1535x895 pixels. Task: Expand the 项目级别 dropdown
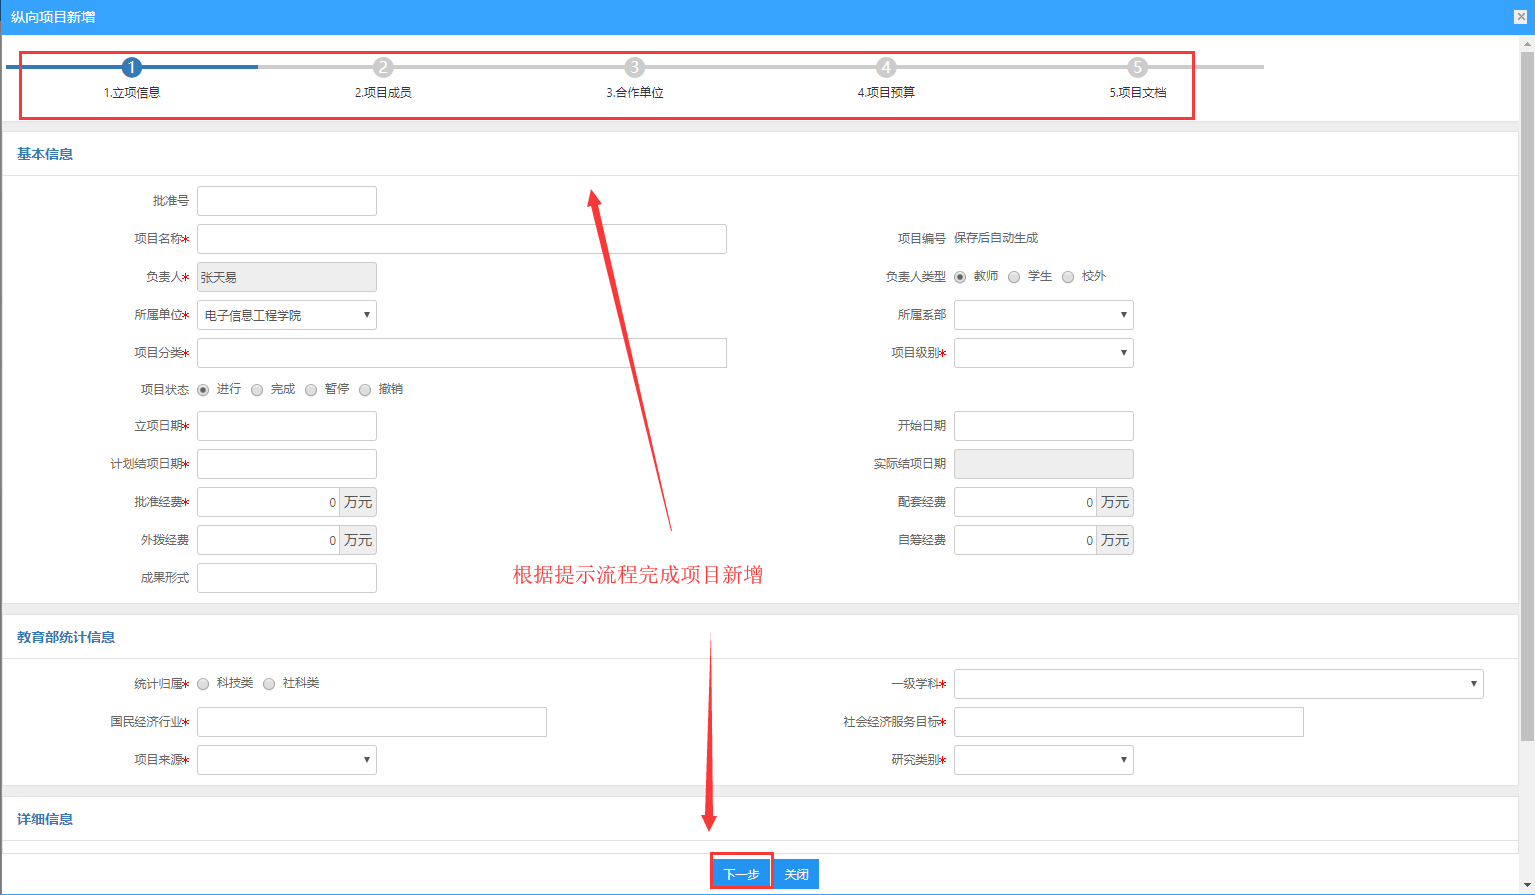click(1043, 353)
